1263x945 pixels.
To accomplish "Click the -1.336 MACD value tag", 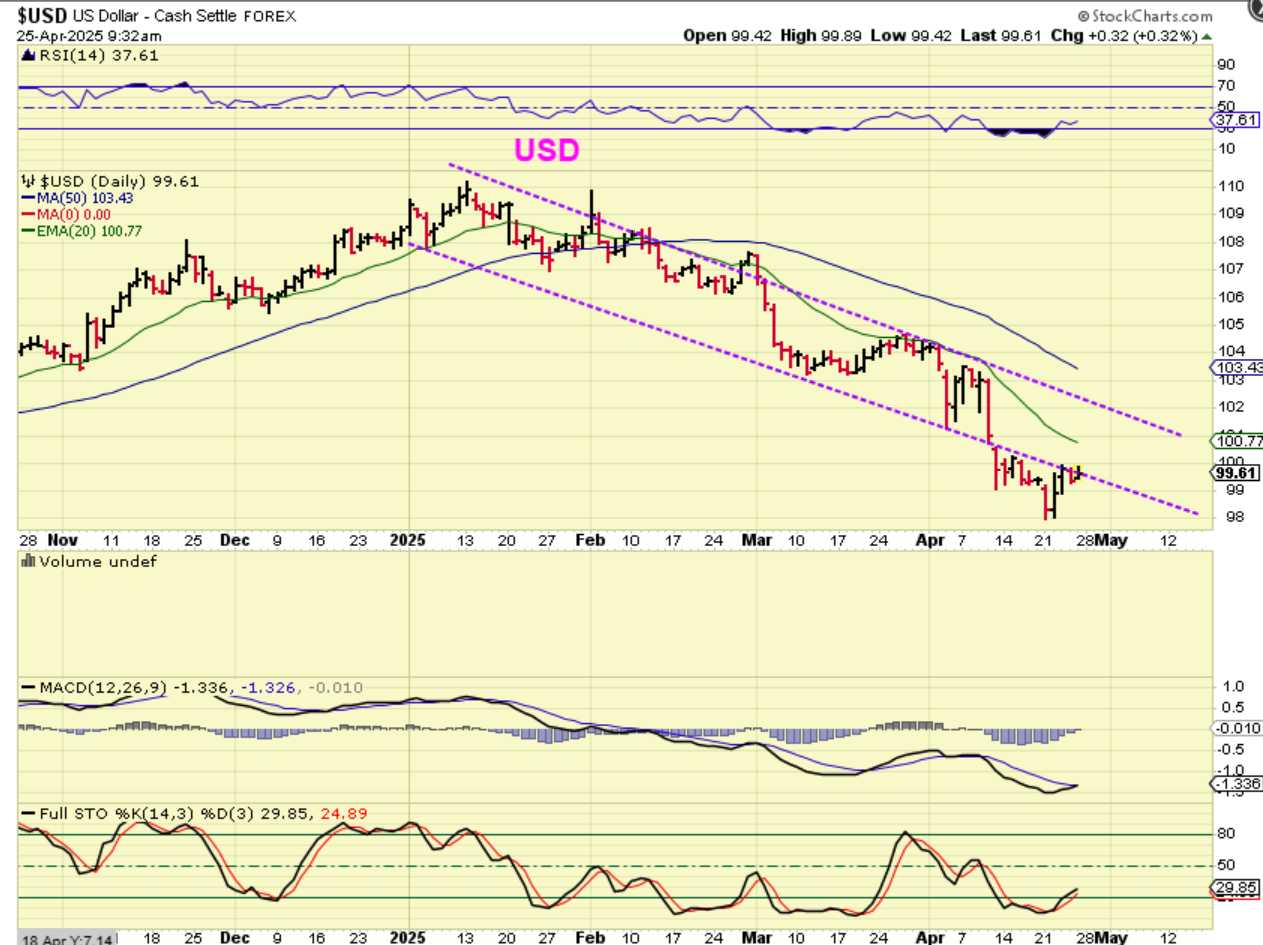I will click(x=1235, y=783).
